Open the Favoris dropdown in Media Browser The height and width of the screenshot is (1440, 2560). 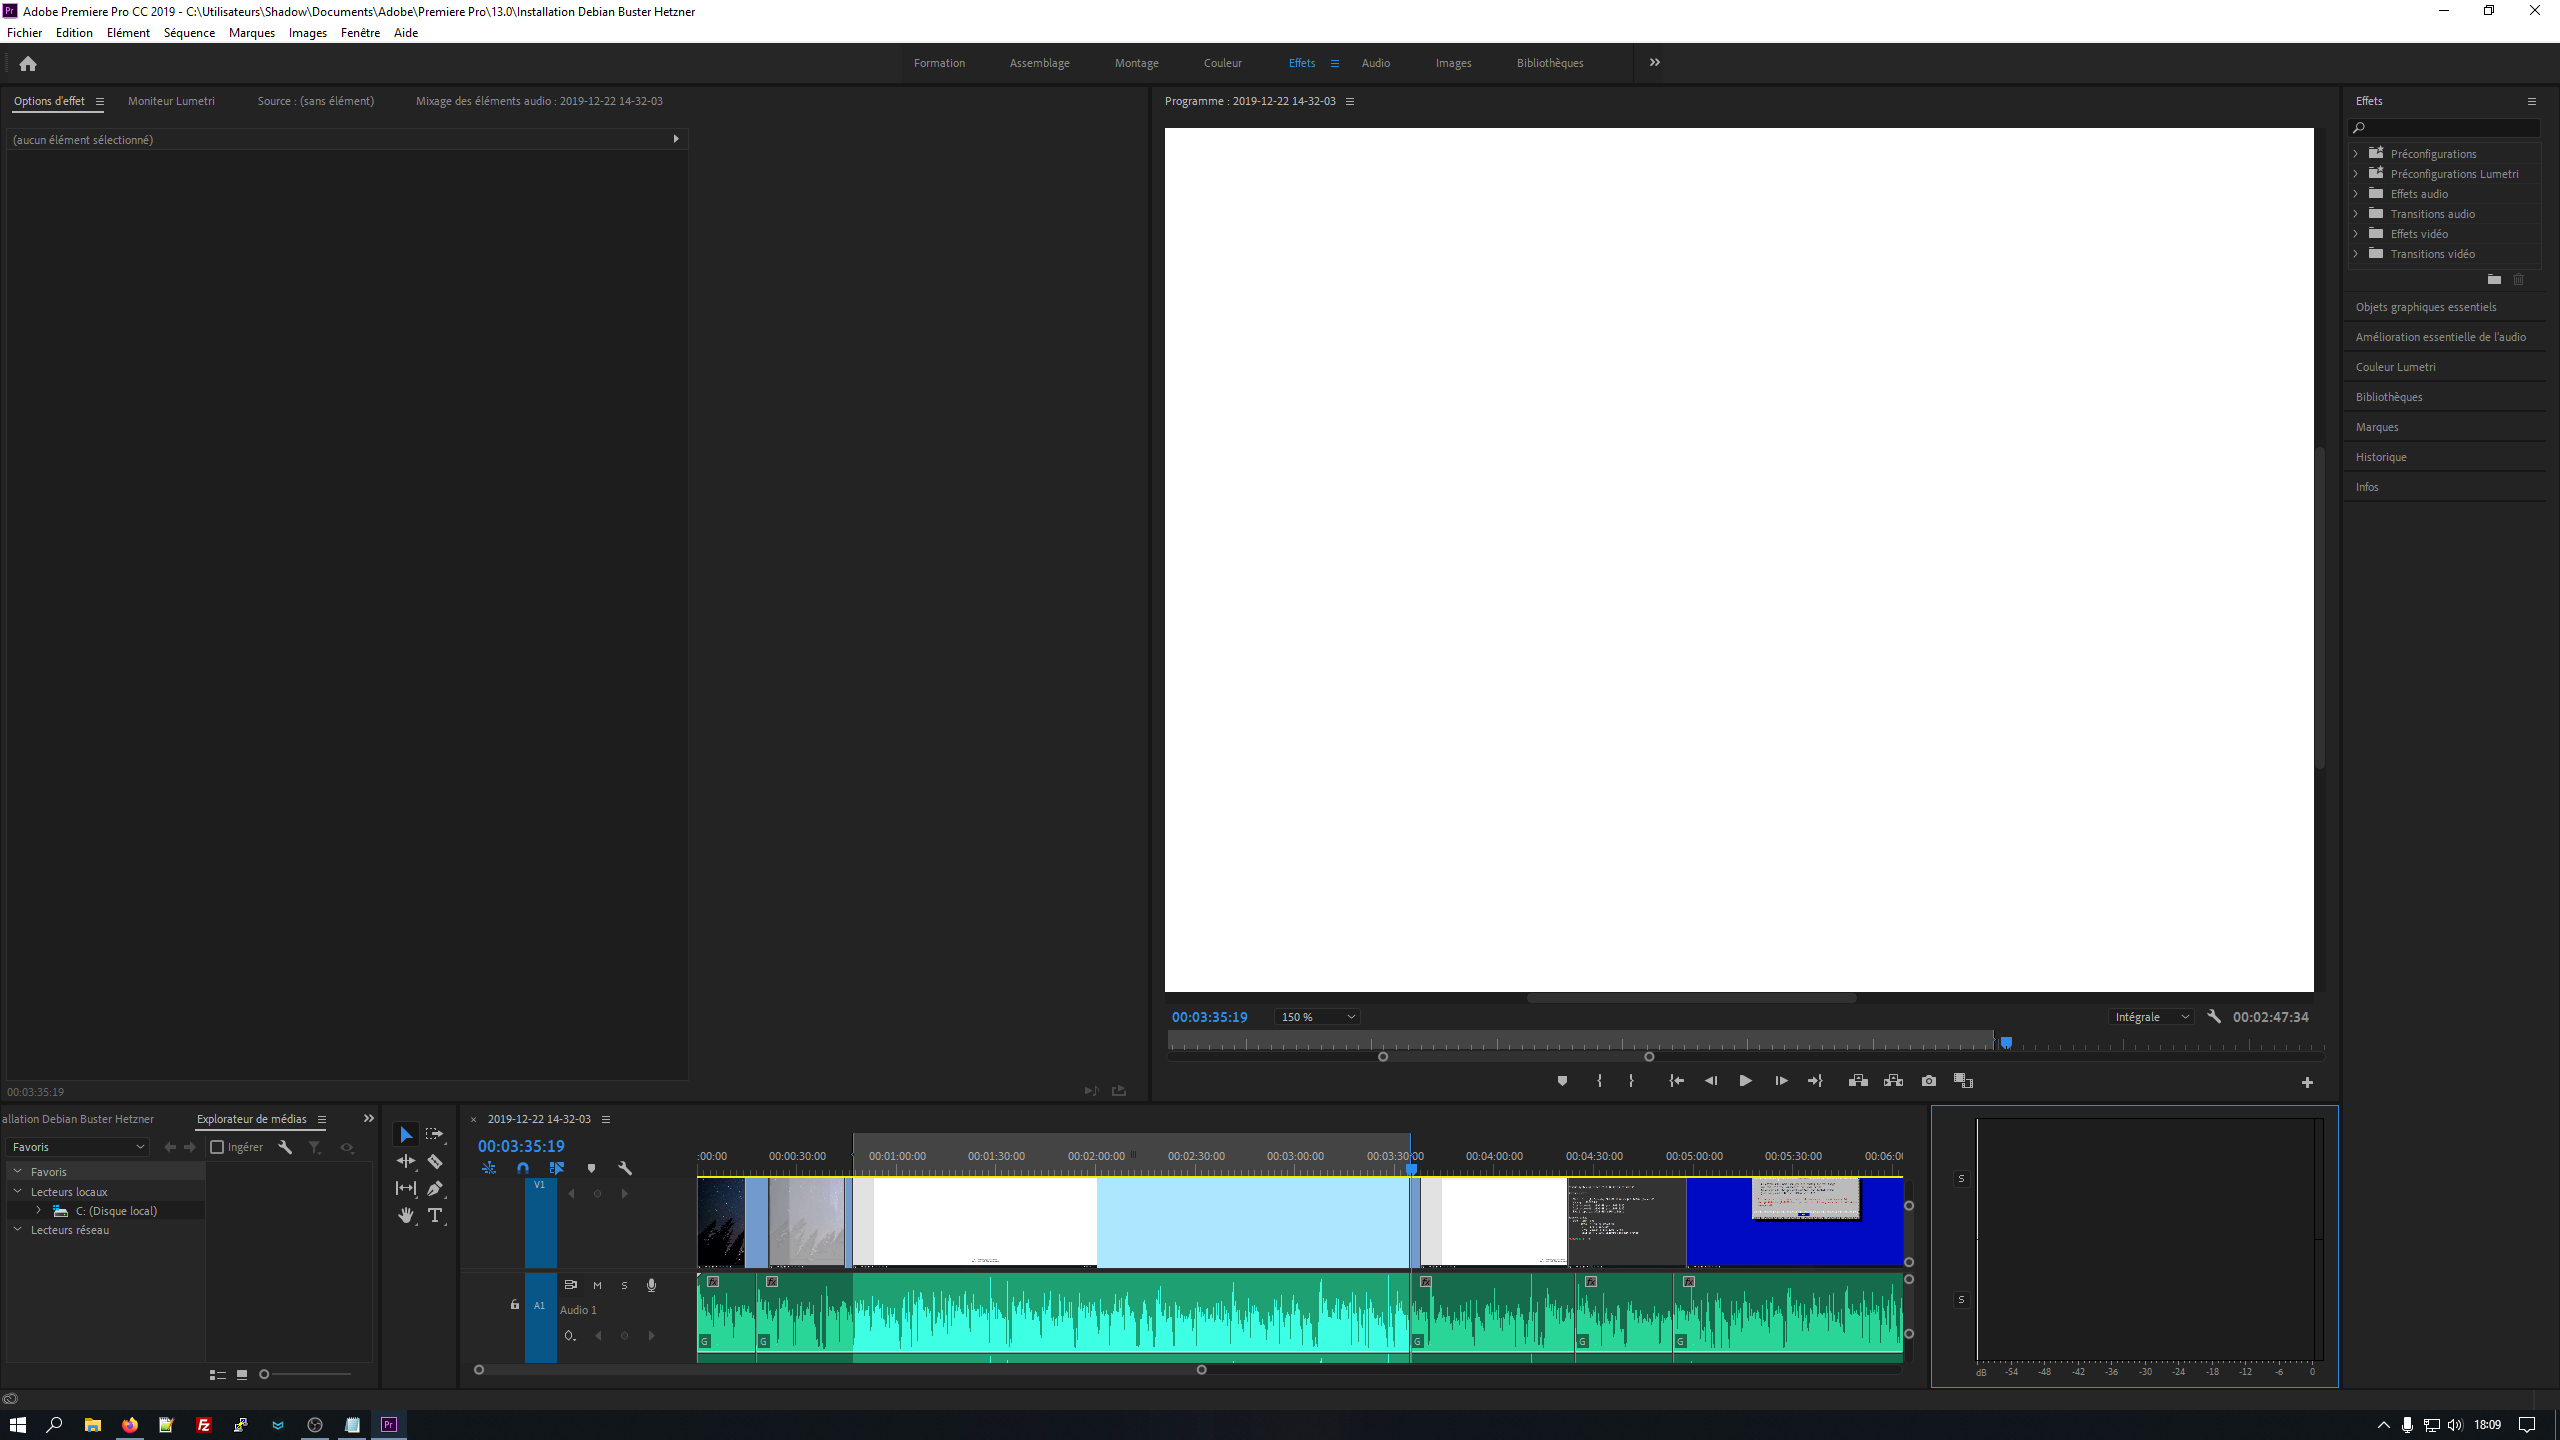click(78, 1147)
